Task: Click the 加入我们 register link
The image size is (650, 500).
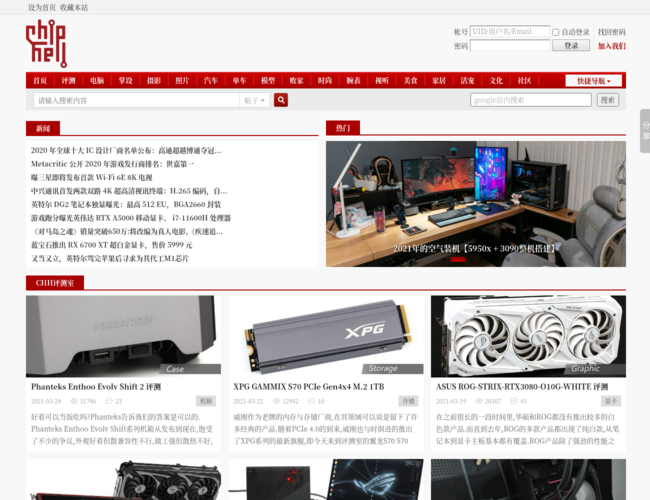Action: point(611,46)
